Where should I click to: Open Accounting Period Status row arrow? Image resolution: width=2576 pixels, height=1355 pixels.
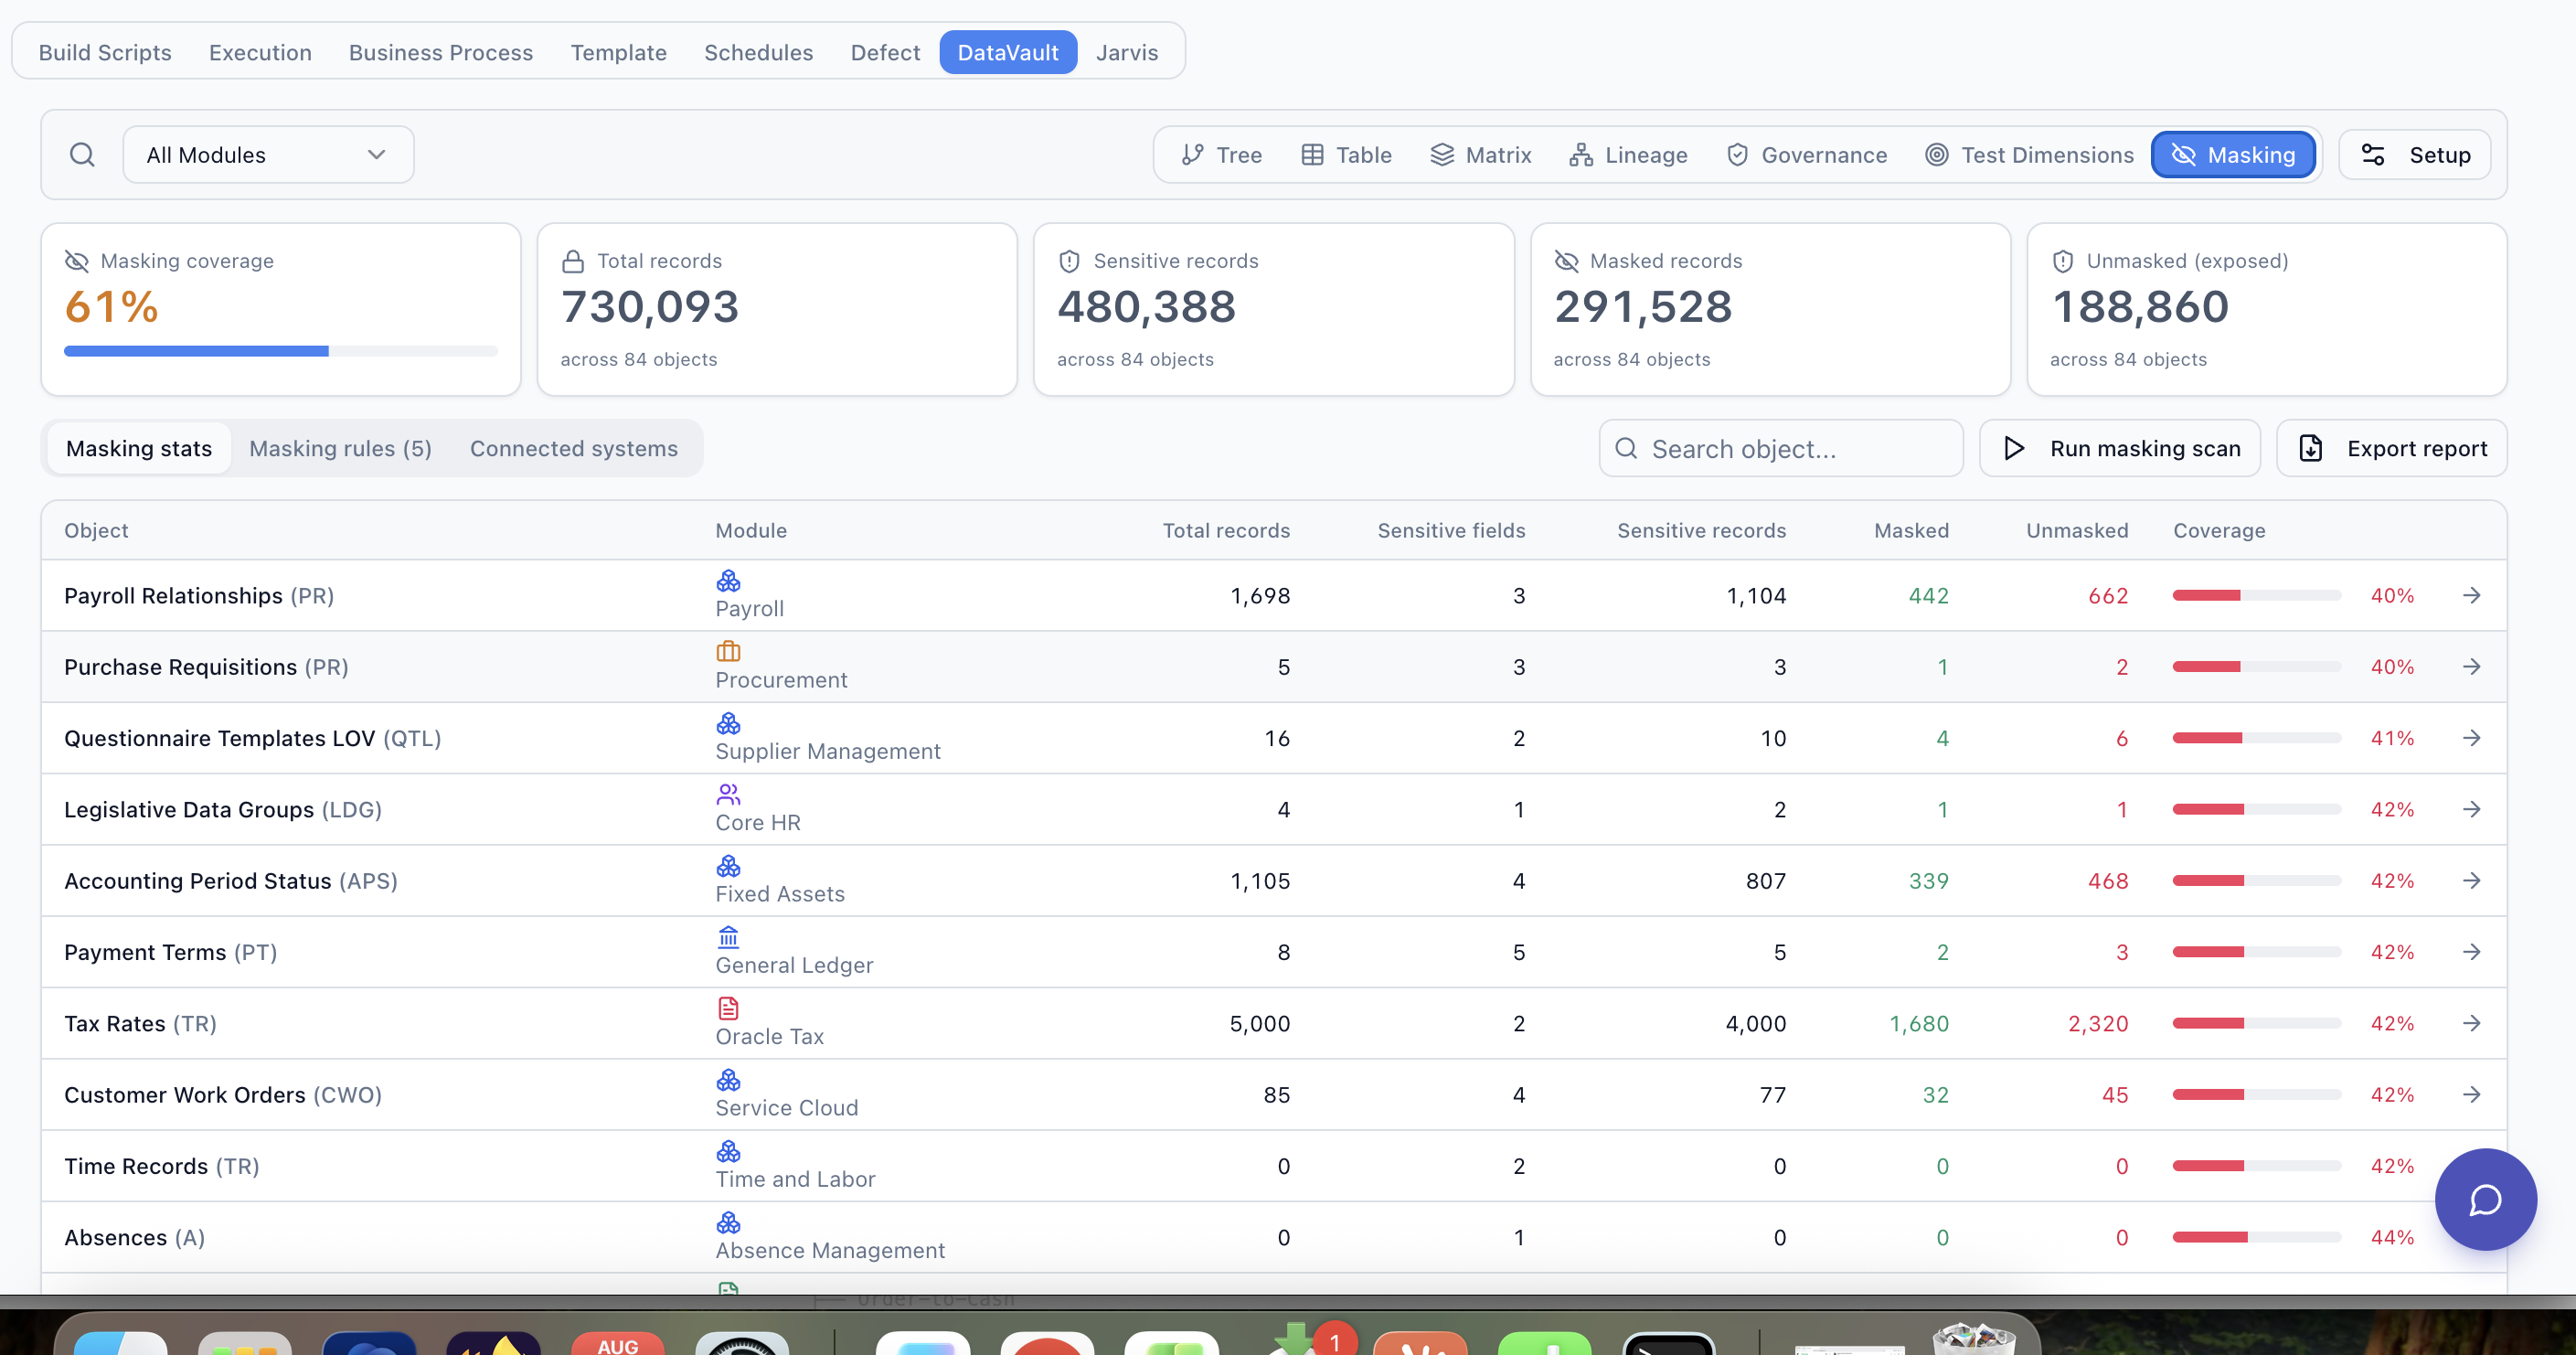(2471, 880)
